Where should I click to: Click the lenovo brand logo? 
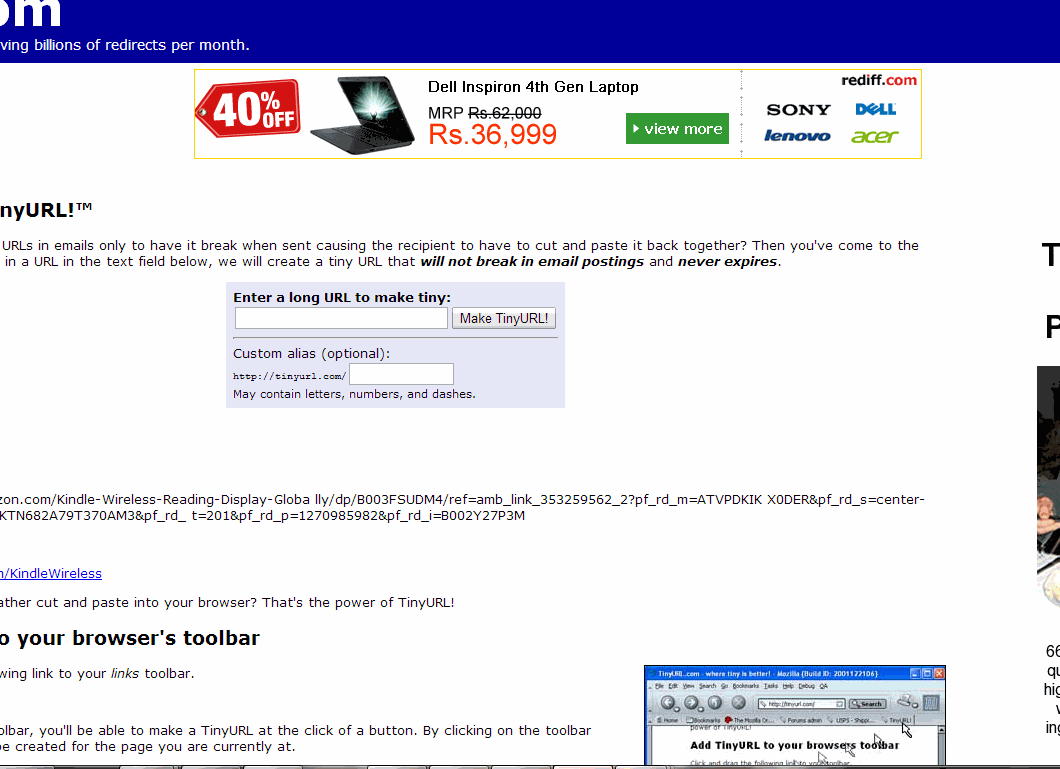[x=797, y=136]
